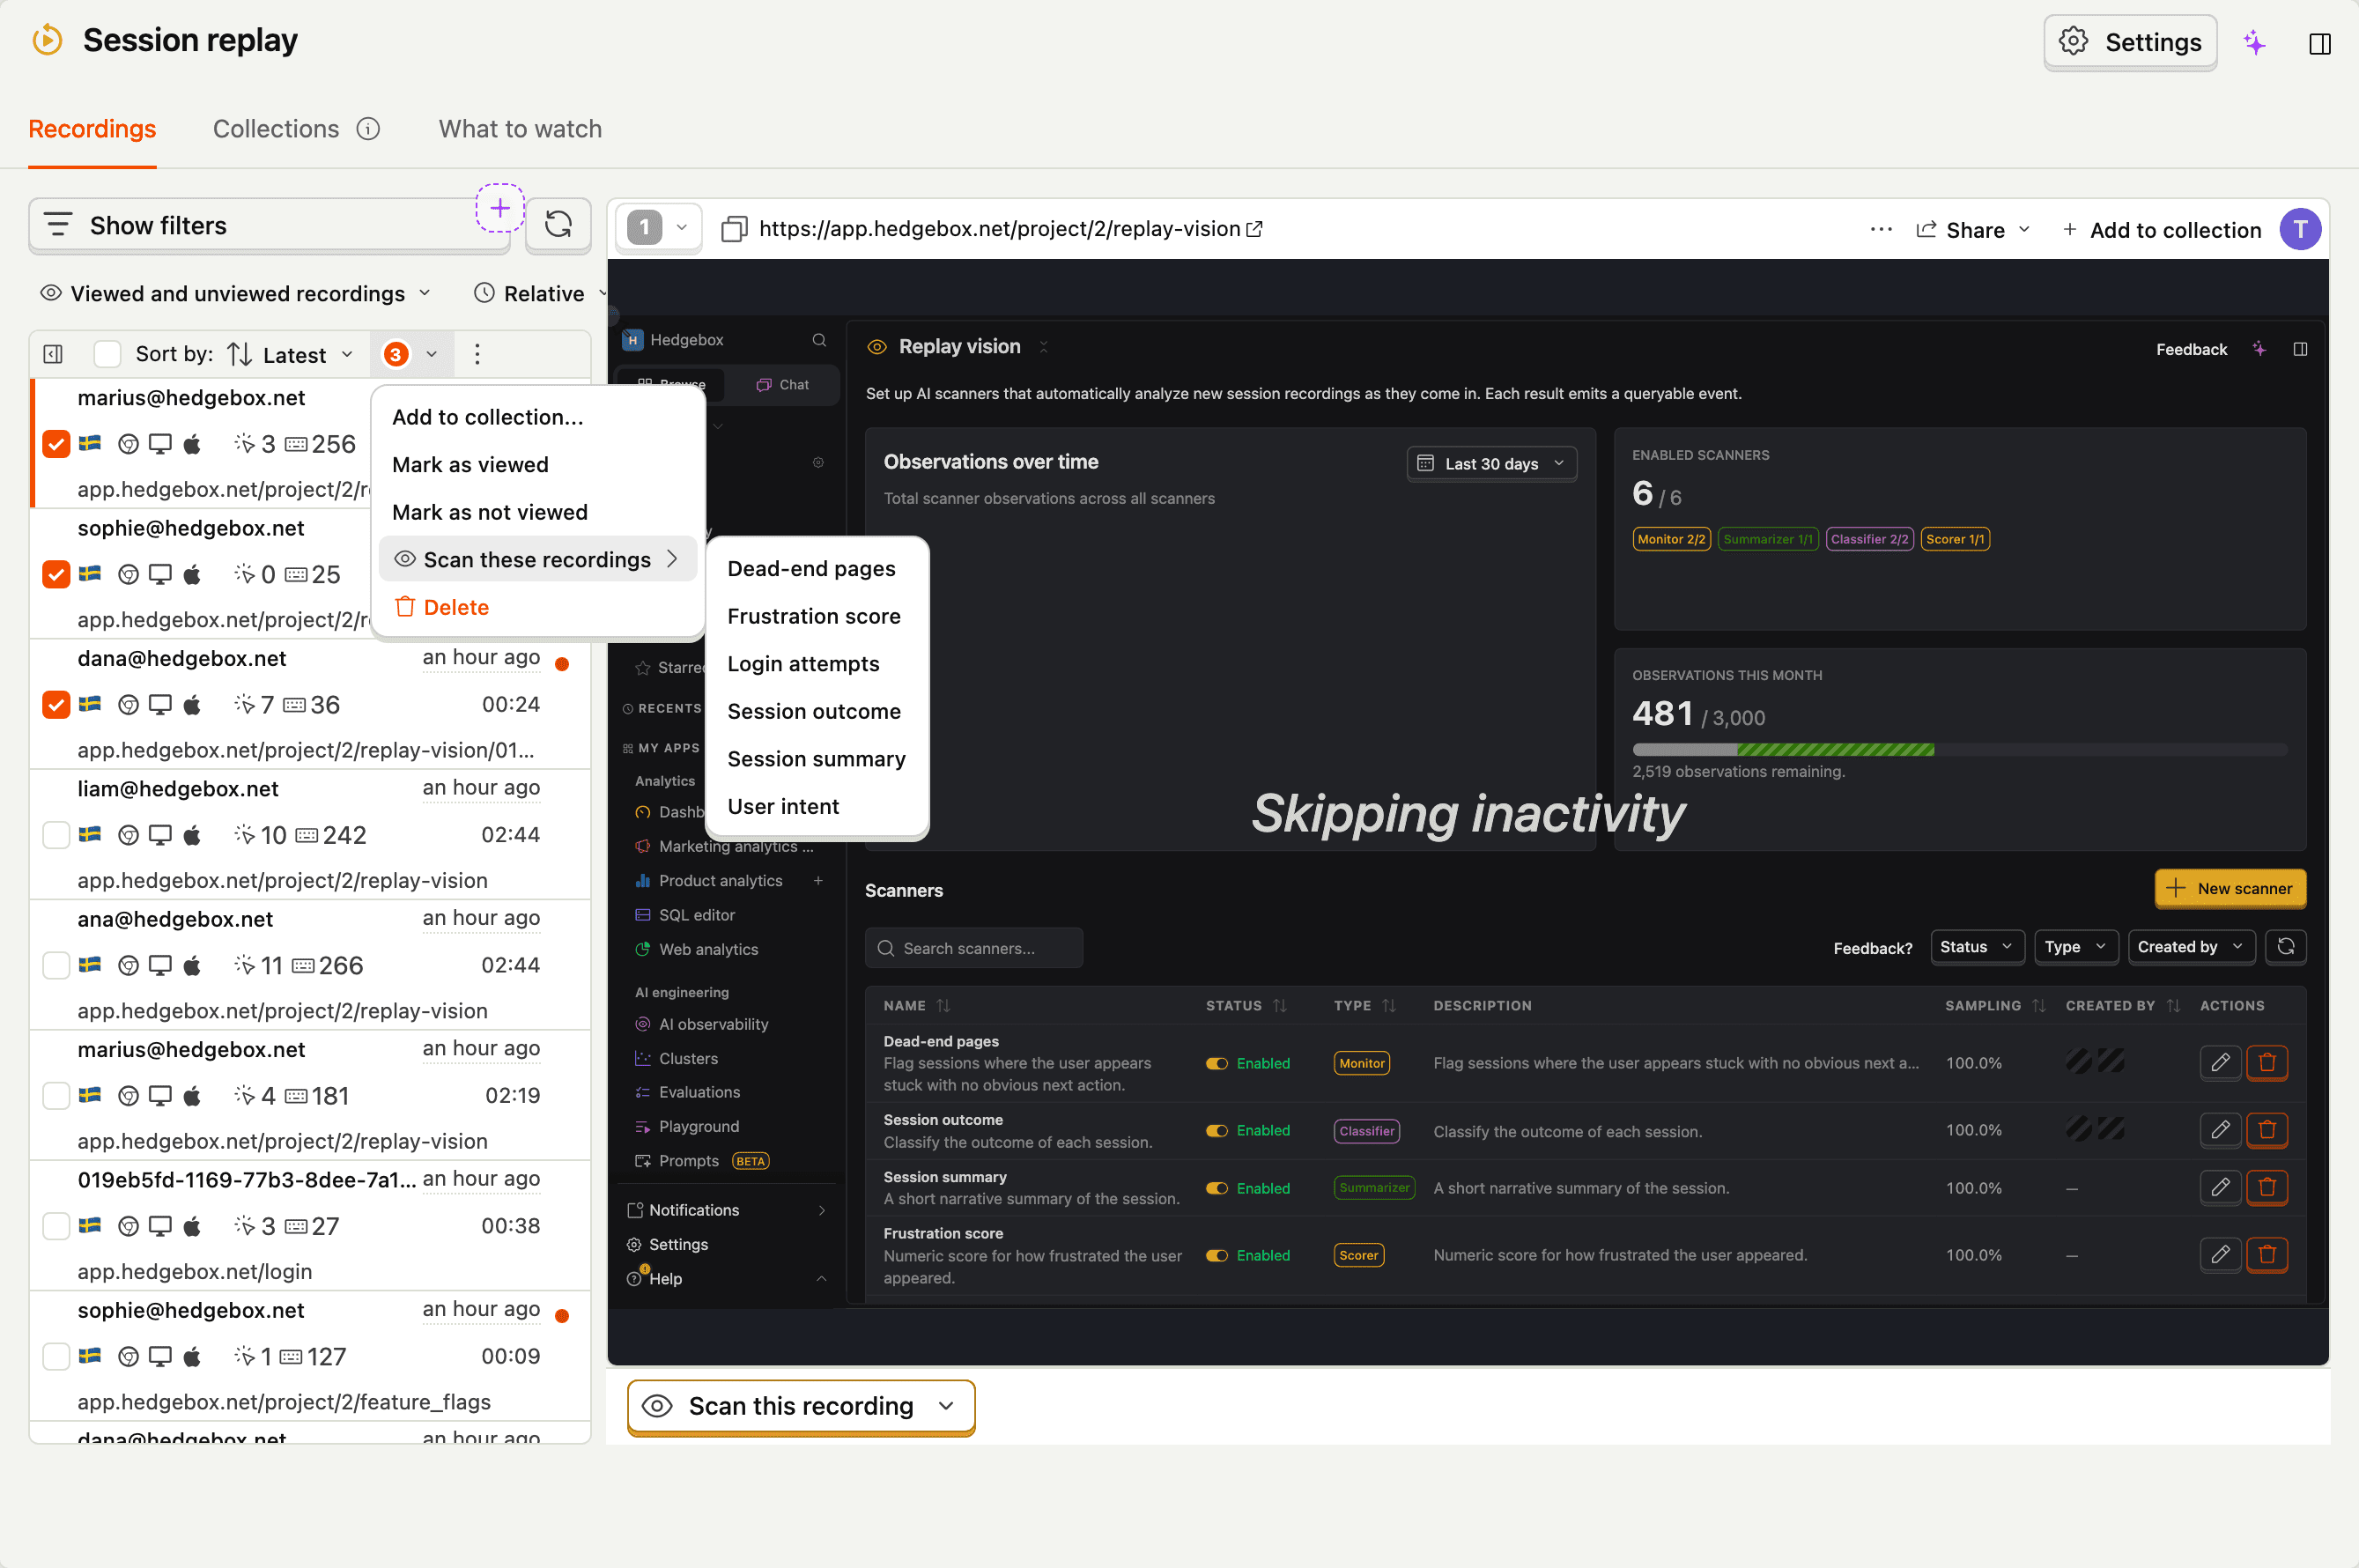Open the second marius@hedgebox.net recording
The height and width of the screenshot is (1568, 2359).
(x=310, y=1095)
